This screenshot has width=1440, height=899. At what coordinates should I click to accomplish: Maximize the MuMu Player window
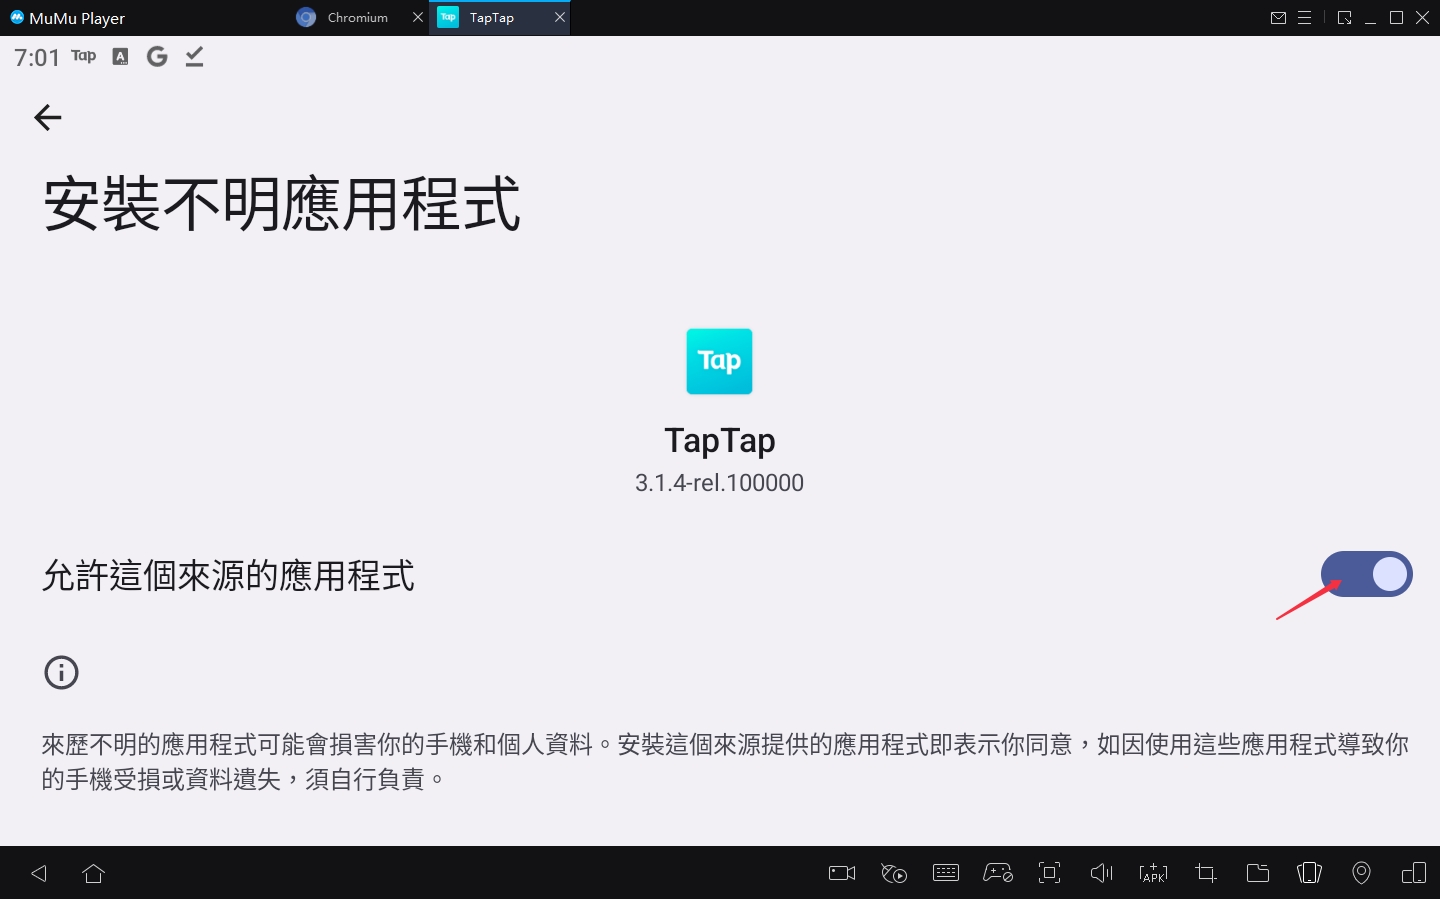pos(1396,18)
